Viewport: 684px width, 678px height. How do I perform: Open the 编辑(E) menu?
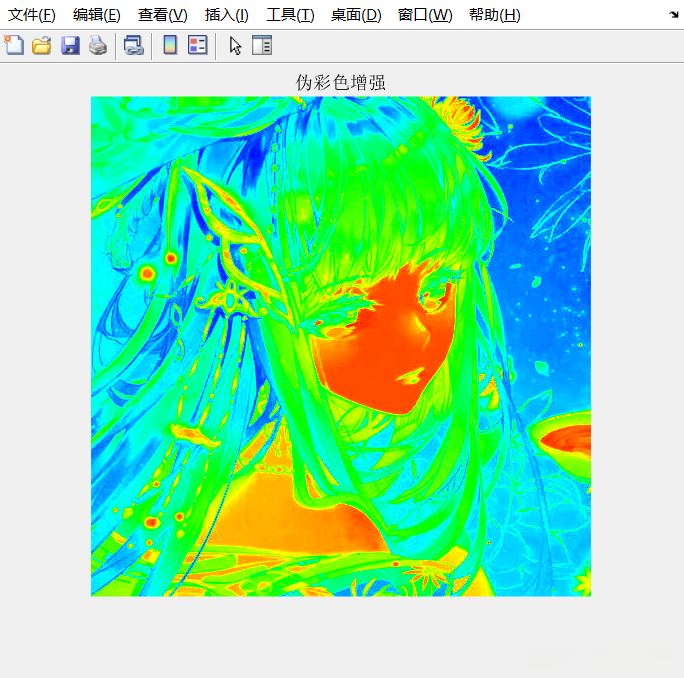pyautogui.click(x=97, y=15)
